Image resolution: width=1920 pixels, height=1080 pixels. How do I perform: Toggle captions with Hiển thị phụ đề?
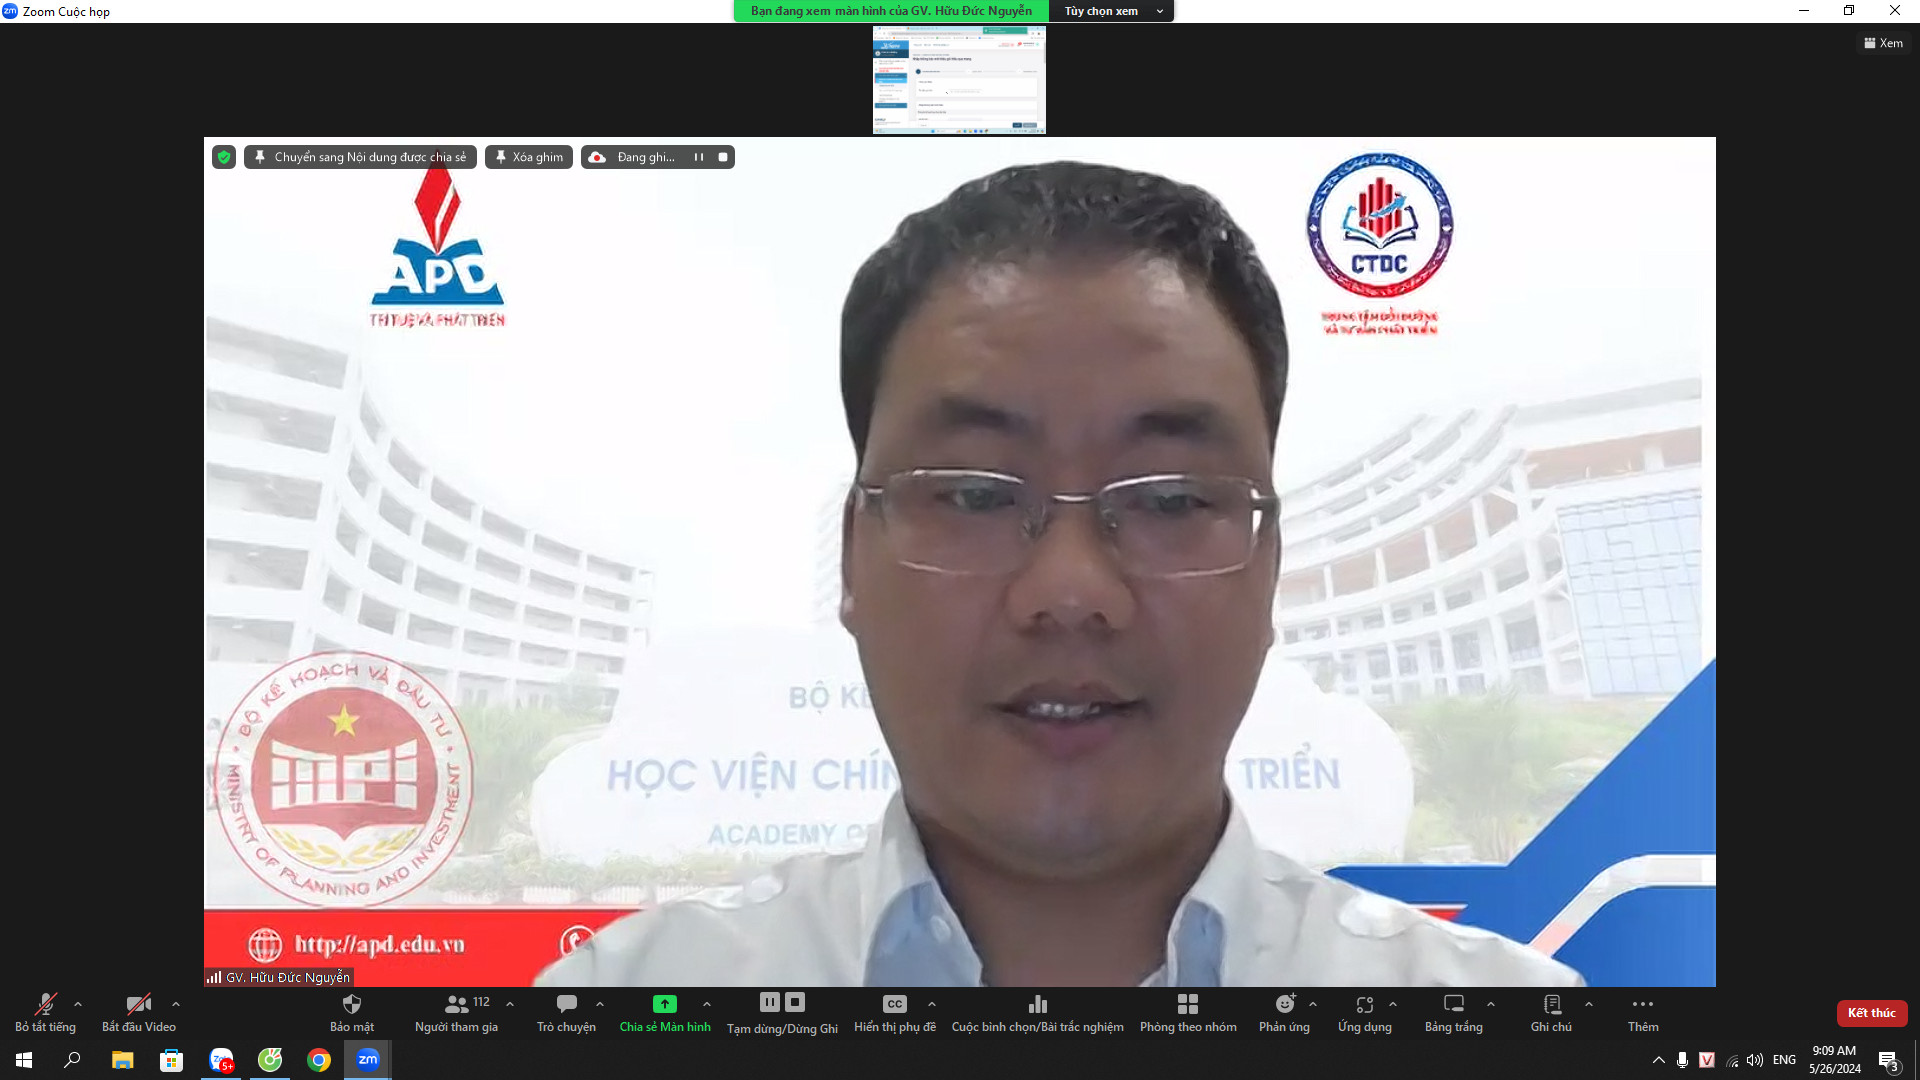894,1005
